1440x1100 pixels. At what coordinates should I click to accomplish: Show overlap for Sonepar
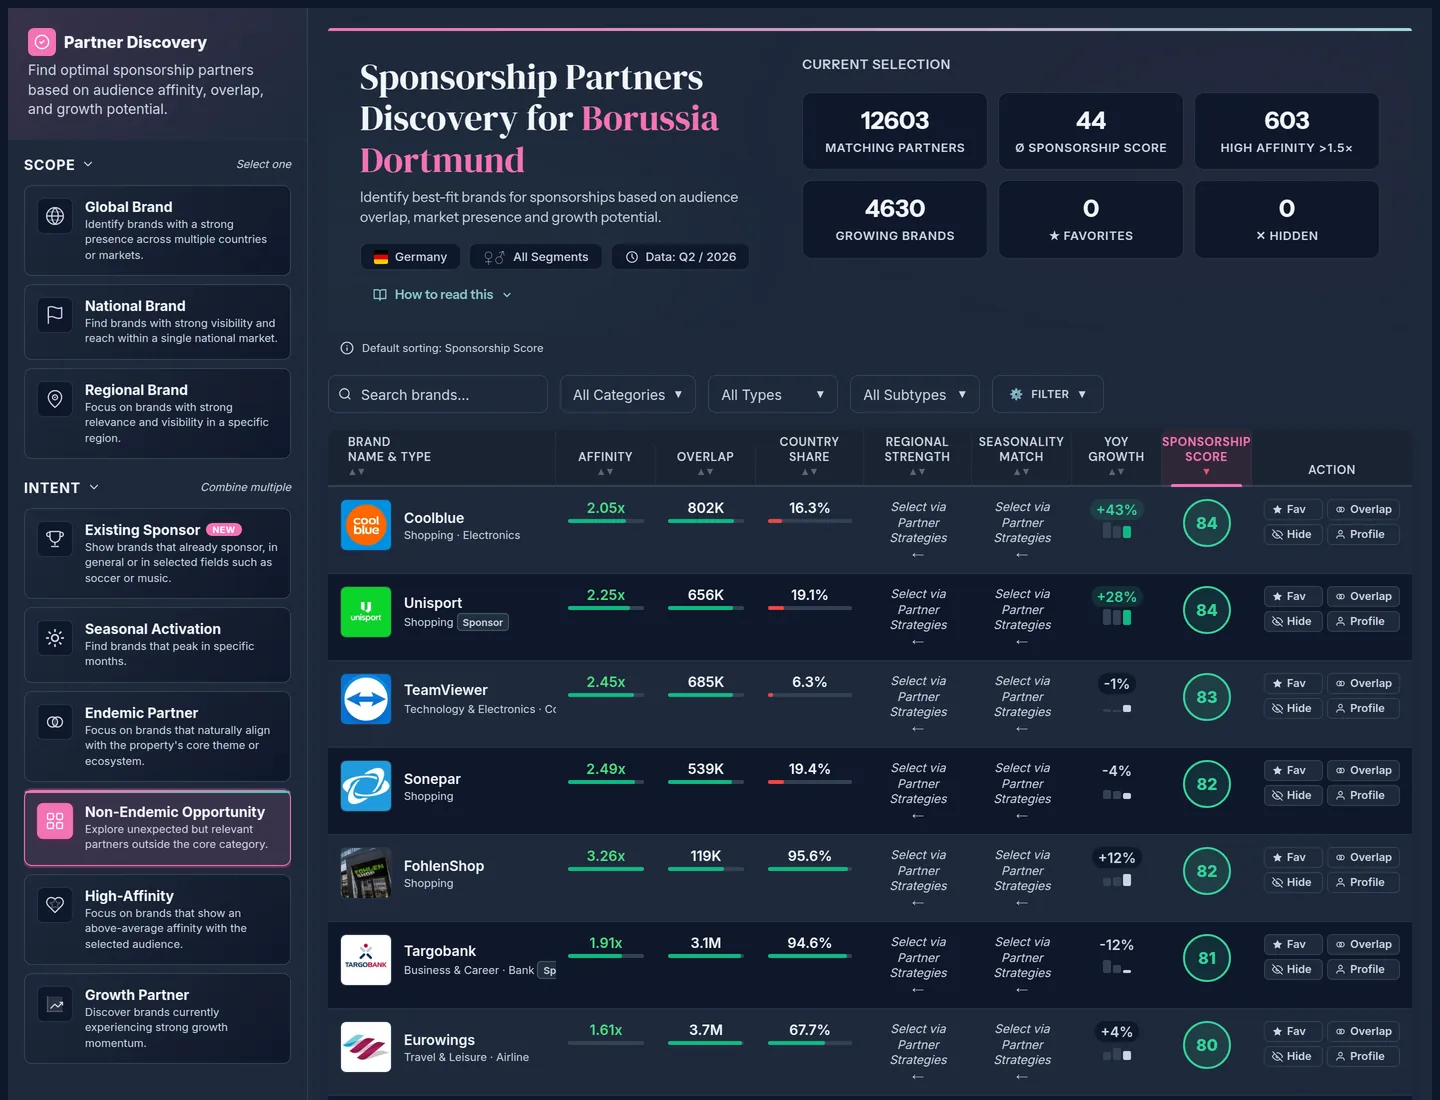1363,770
